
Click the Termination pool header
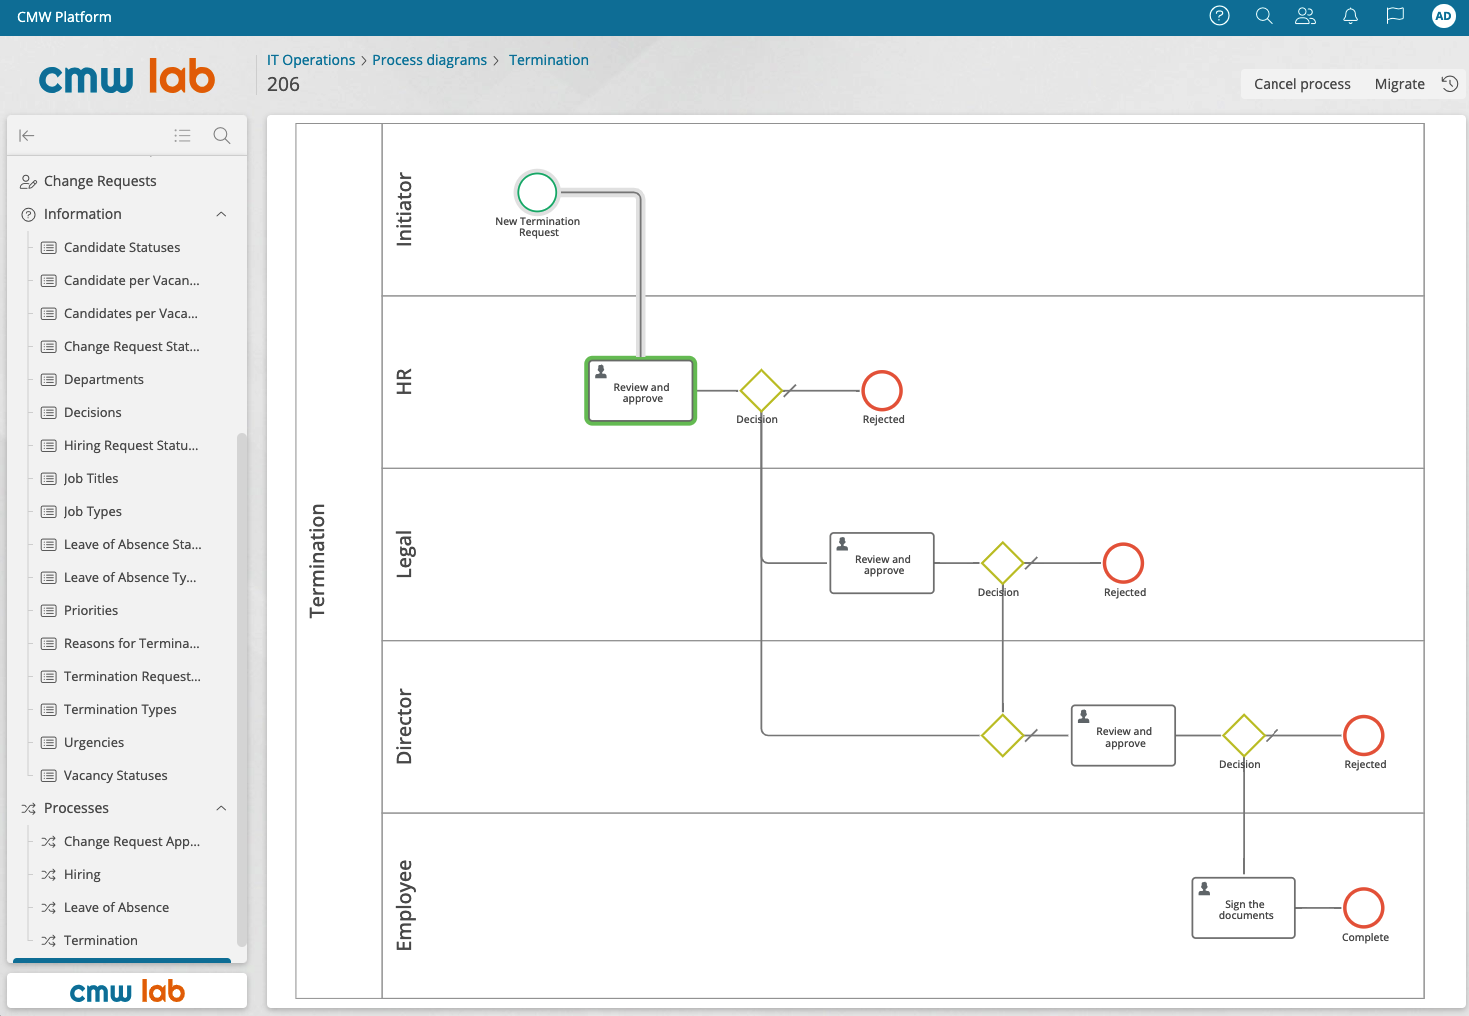[318, 561]
